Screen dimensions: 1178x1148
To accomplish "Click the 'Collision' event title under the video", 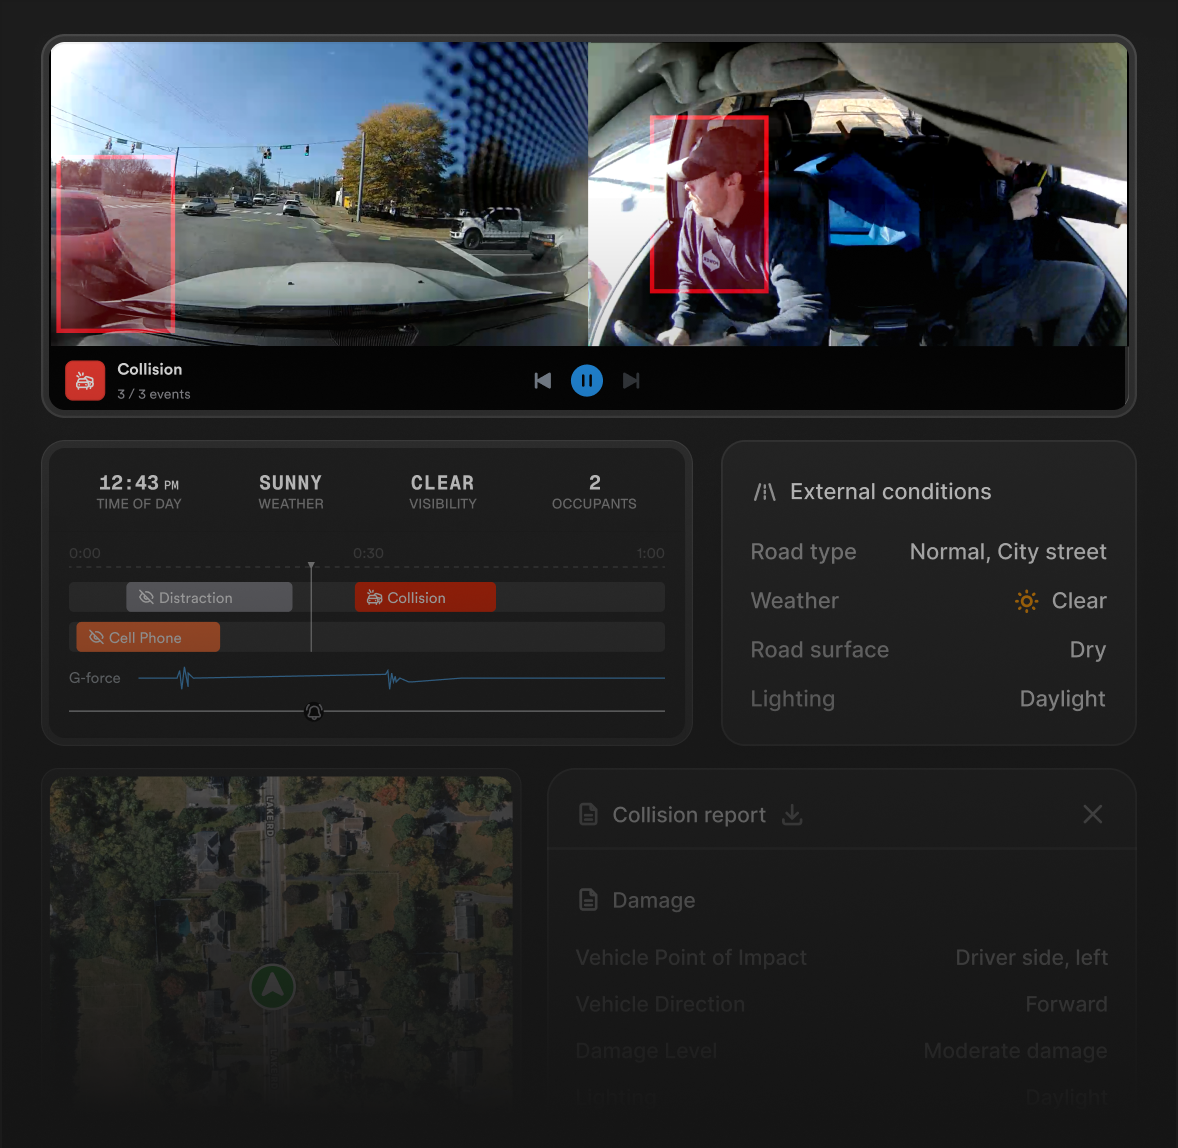I will click(150, 369).
